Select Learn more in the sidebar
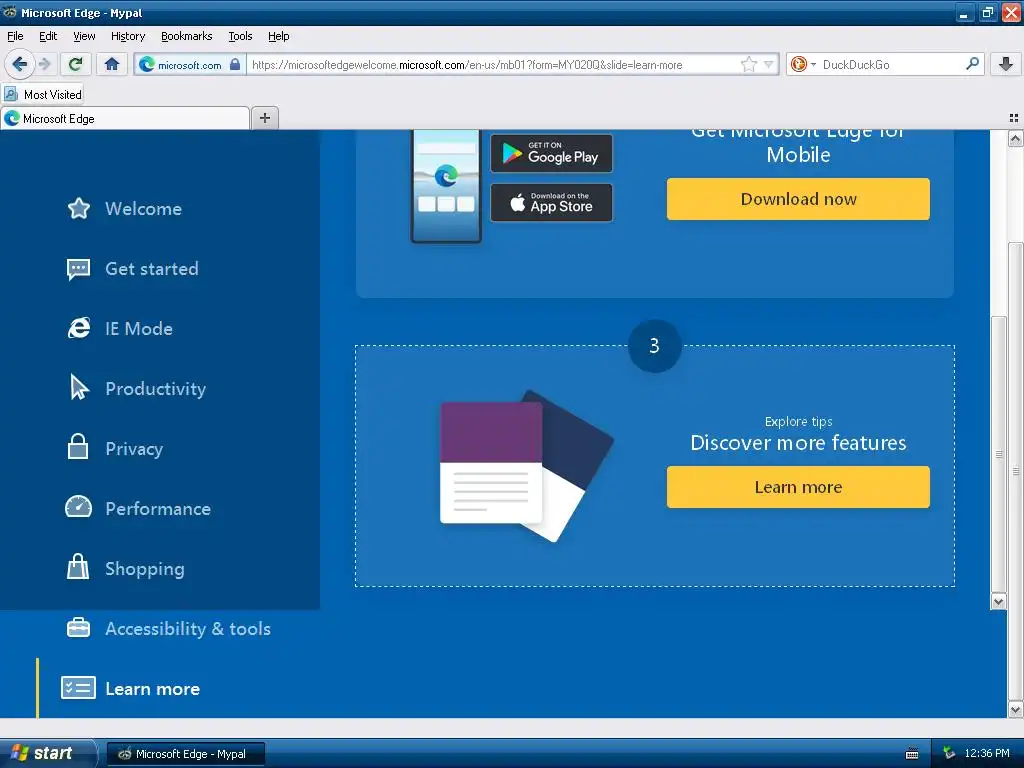Image resolution: width=1024 pixels, height=768 pixels. point(152,689)
